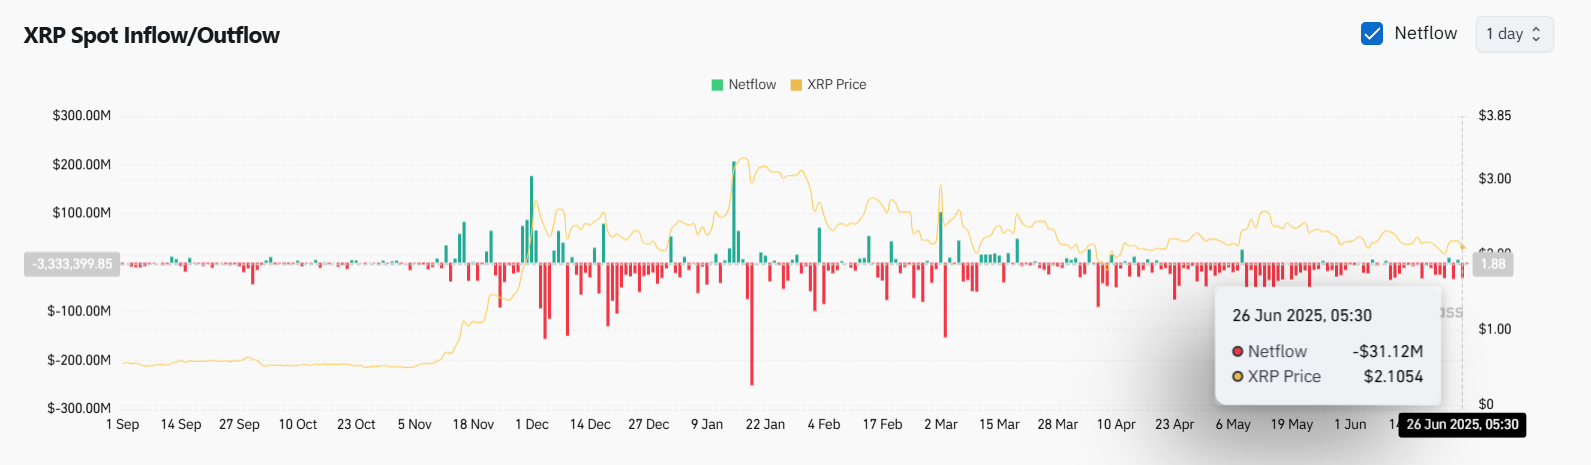Toggle the yellow XRP Price legend swatch
The image size is (1591, 465).
(796, 85)
